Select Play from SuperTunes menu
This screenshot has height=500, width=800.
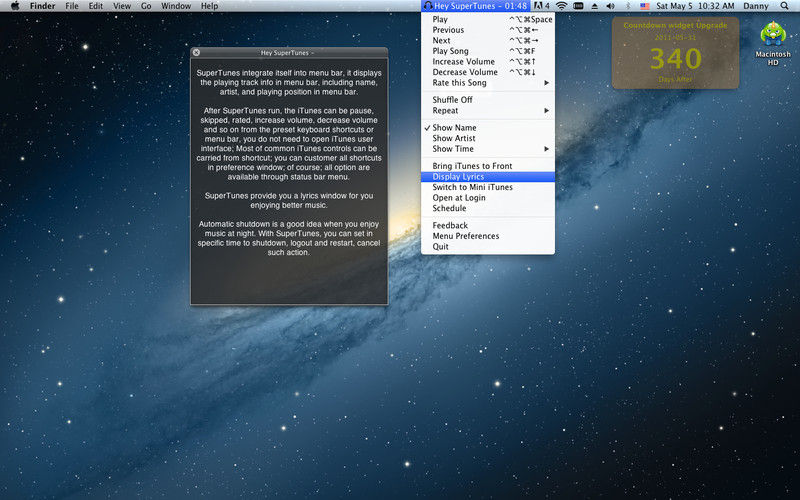coord(488,19)
